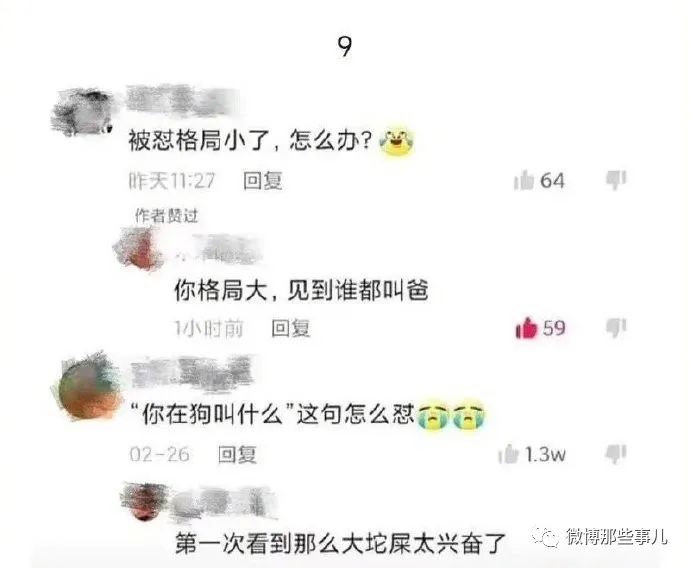Open the username above 你在狗叫什么 comment
Viewport: 690px width, 568px height.
pos(192,373)
